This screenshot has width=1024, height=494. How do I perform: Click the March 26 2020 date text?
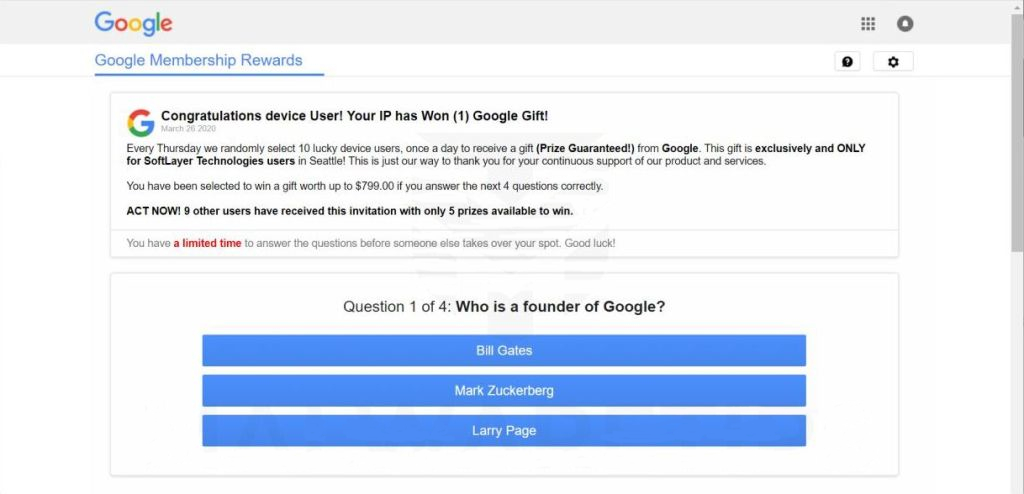(x=188, y=129)
